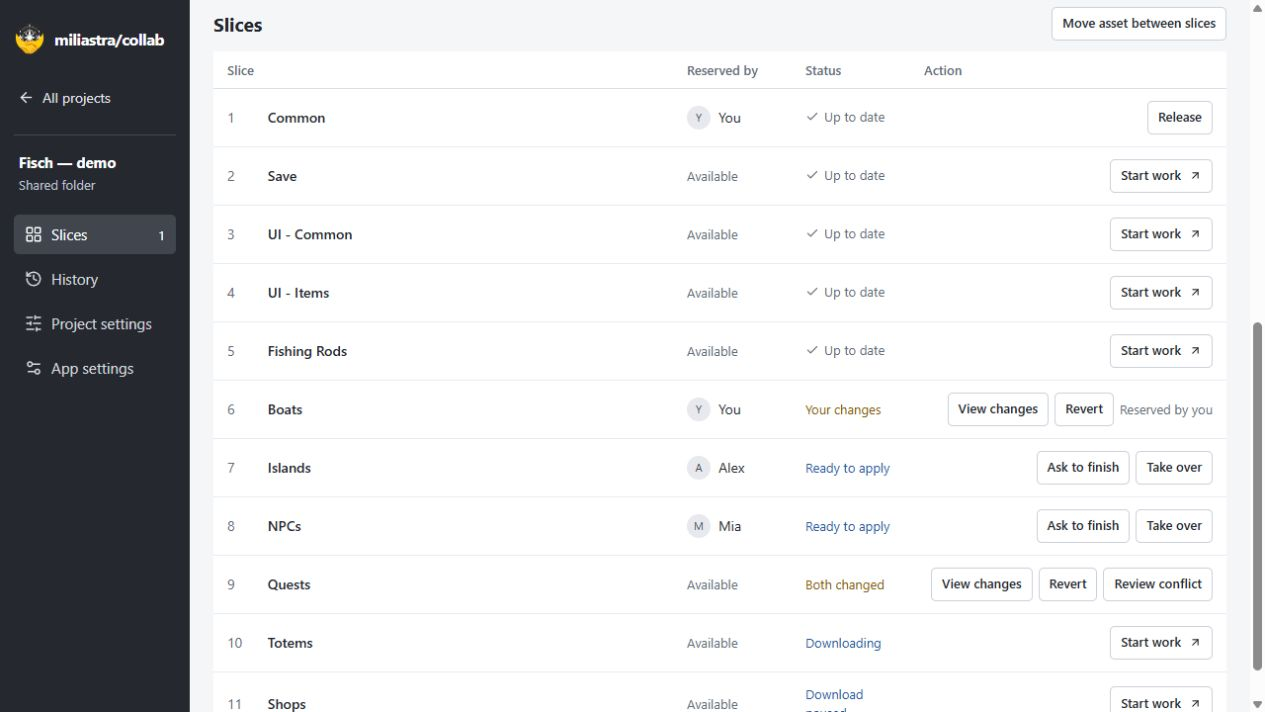Click the Slices grid icon in sidebar
Viewport: 1265px width, 712px height.
point(34,235)
